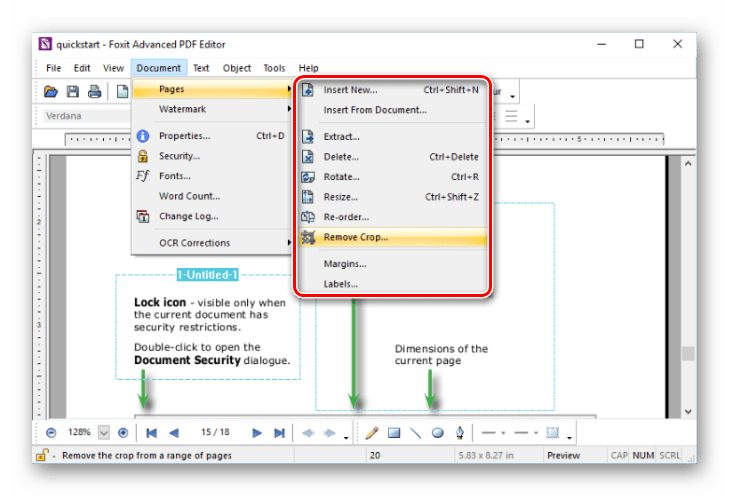Choose Rotate pages menu entry
Viewport: 729px width, 496px height.
pyautogui.click(x=392, y=177)
